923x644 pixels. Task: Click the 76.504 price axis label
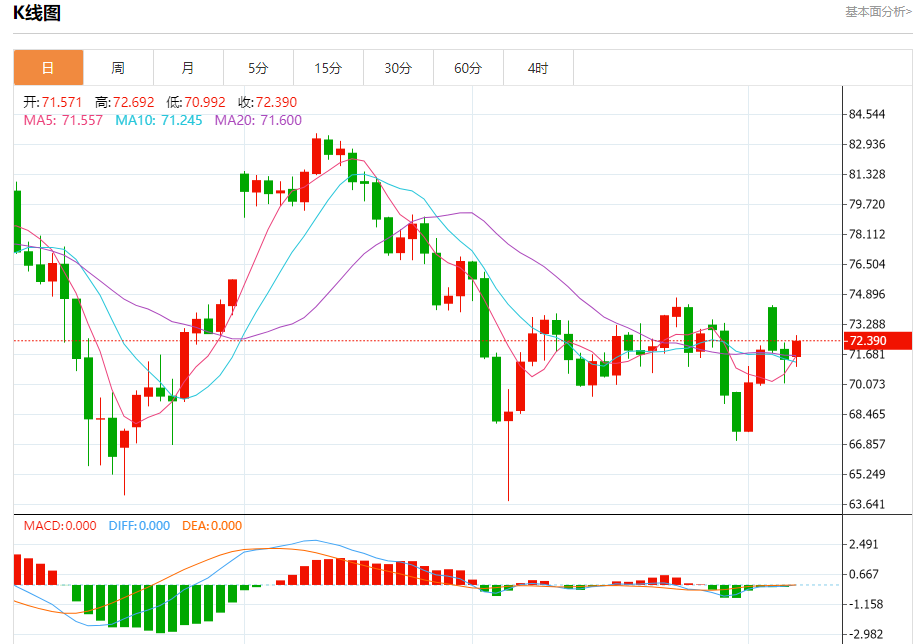coord(867,264)
